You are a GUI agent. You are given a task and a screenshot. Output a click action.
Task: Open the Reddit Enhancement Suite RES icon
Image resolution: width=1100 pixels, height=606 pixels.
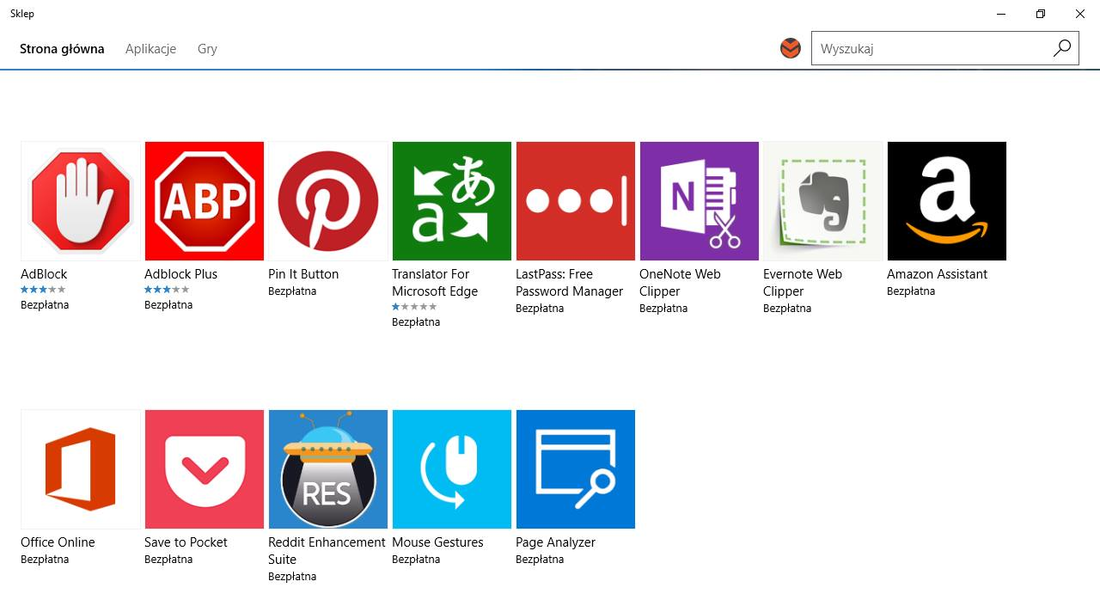pos(328,469)
